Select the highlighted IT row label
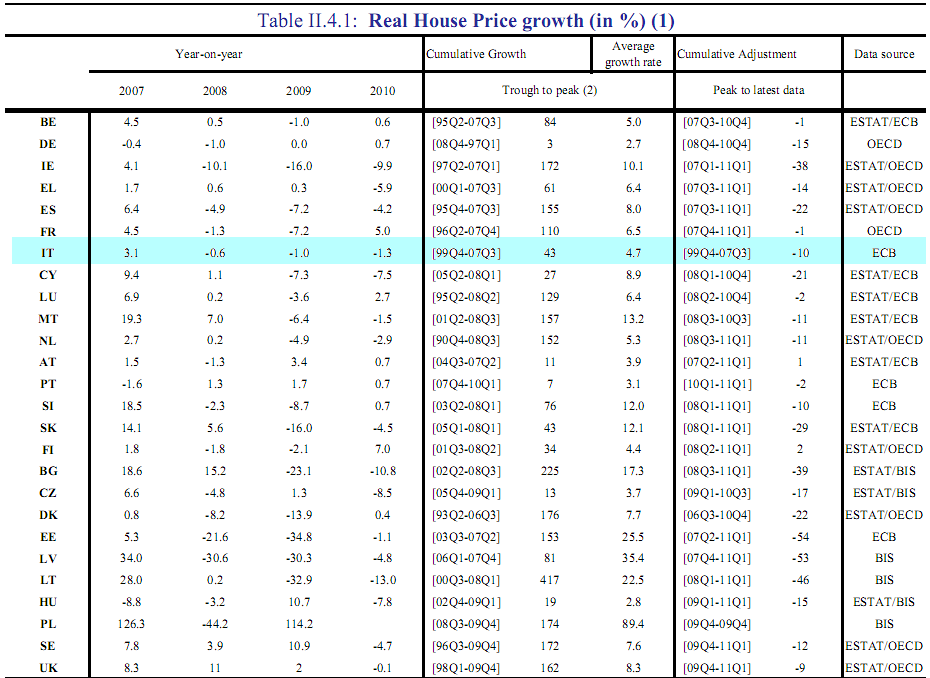This screenshot has height=678, width=930. pyautogui.click(x=48, y=253)
